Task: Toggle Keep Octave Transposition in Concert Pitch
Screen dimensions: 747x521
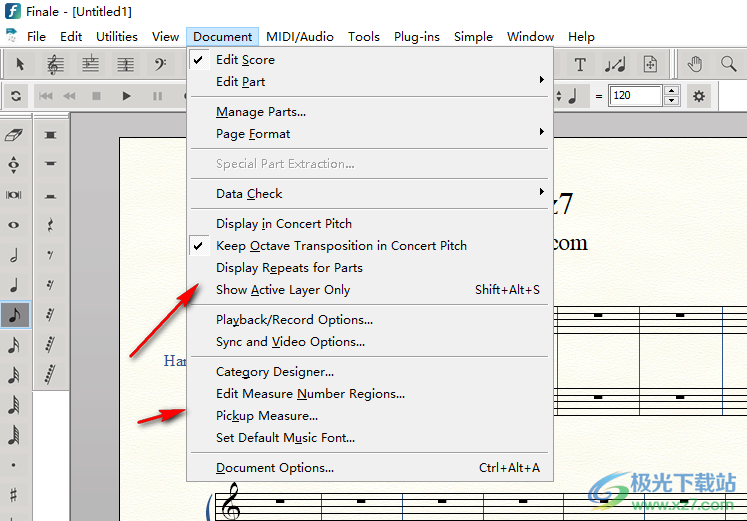Action: pos(341,246)
